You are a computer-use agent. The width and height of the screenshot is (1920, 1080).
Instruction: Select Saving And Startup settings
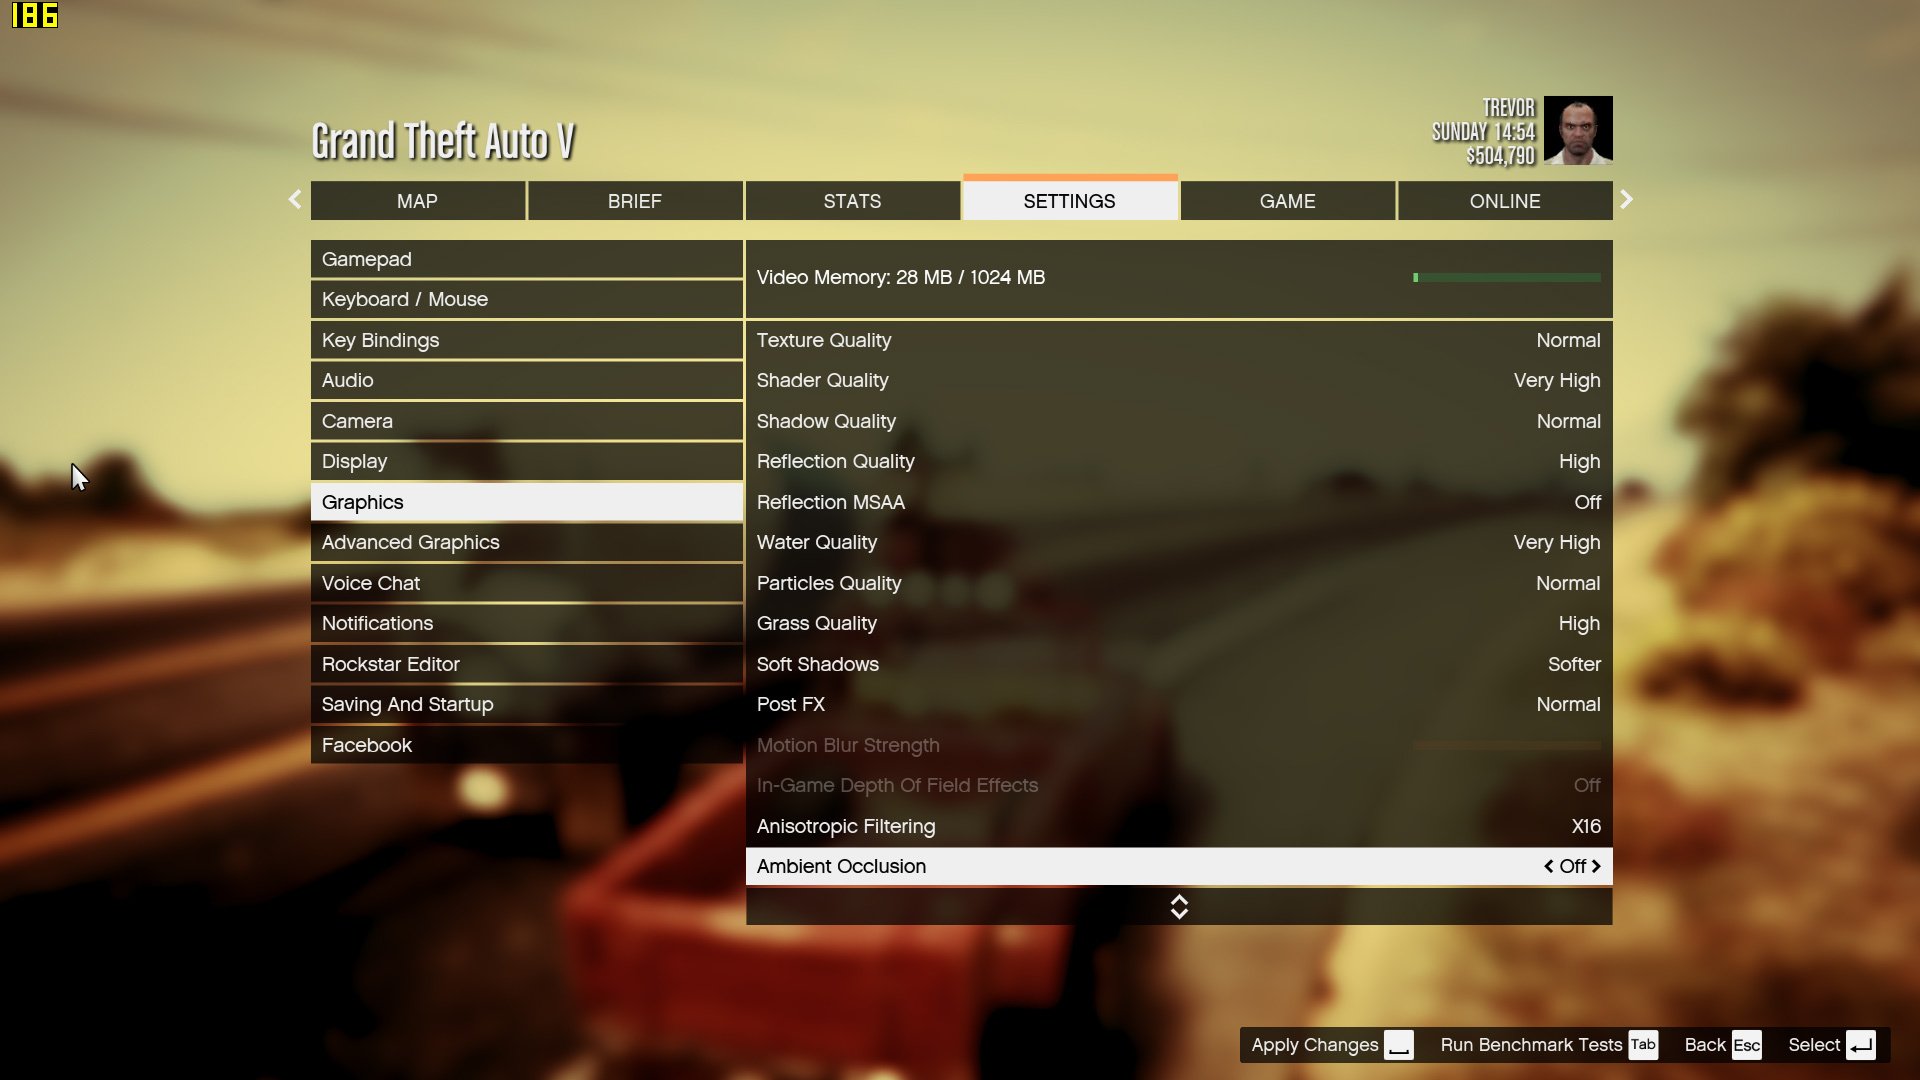click(x=407, y=704)
